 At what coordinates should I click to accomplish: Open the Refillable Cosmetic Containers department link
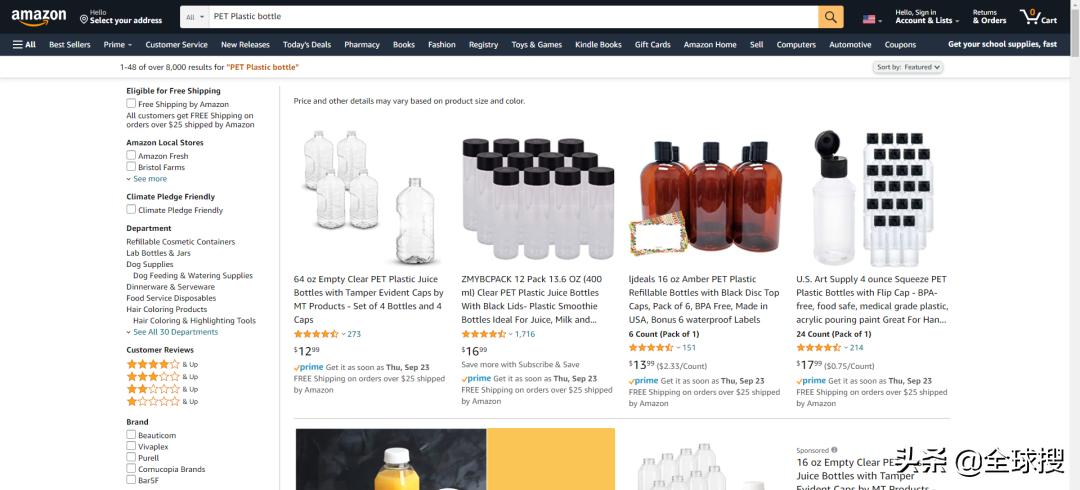click(180, 242)
